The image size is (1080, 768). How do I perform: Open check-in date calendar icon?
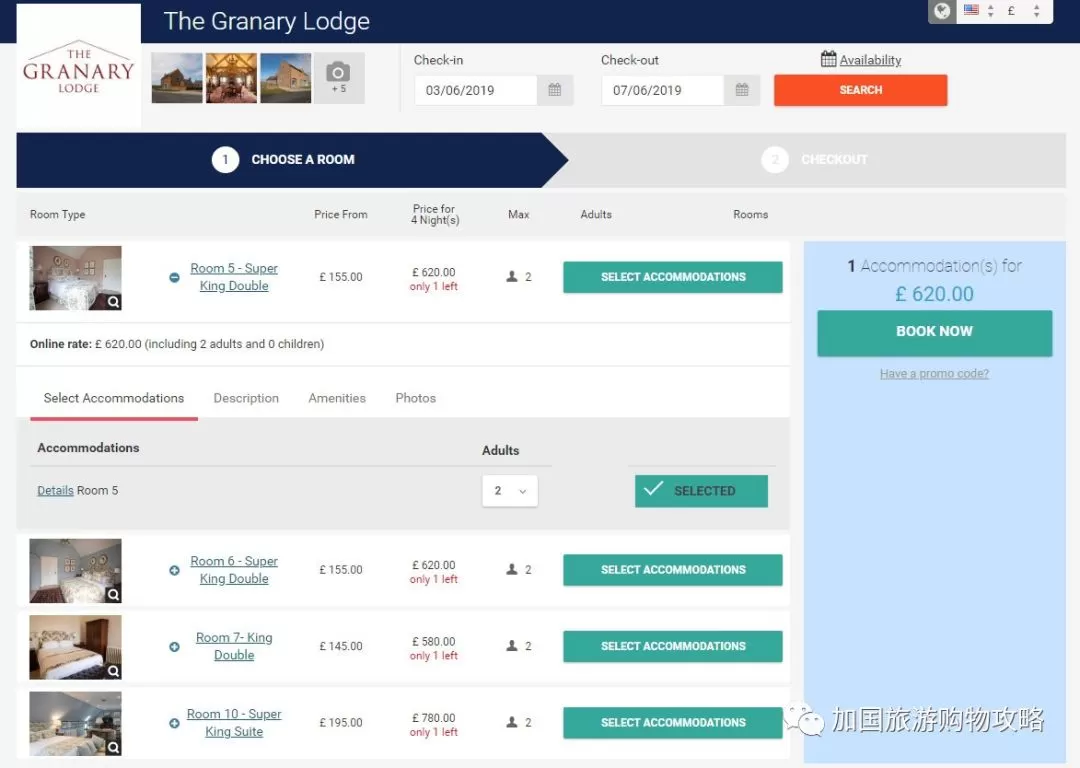coord(554,90)
